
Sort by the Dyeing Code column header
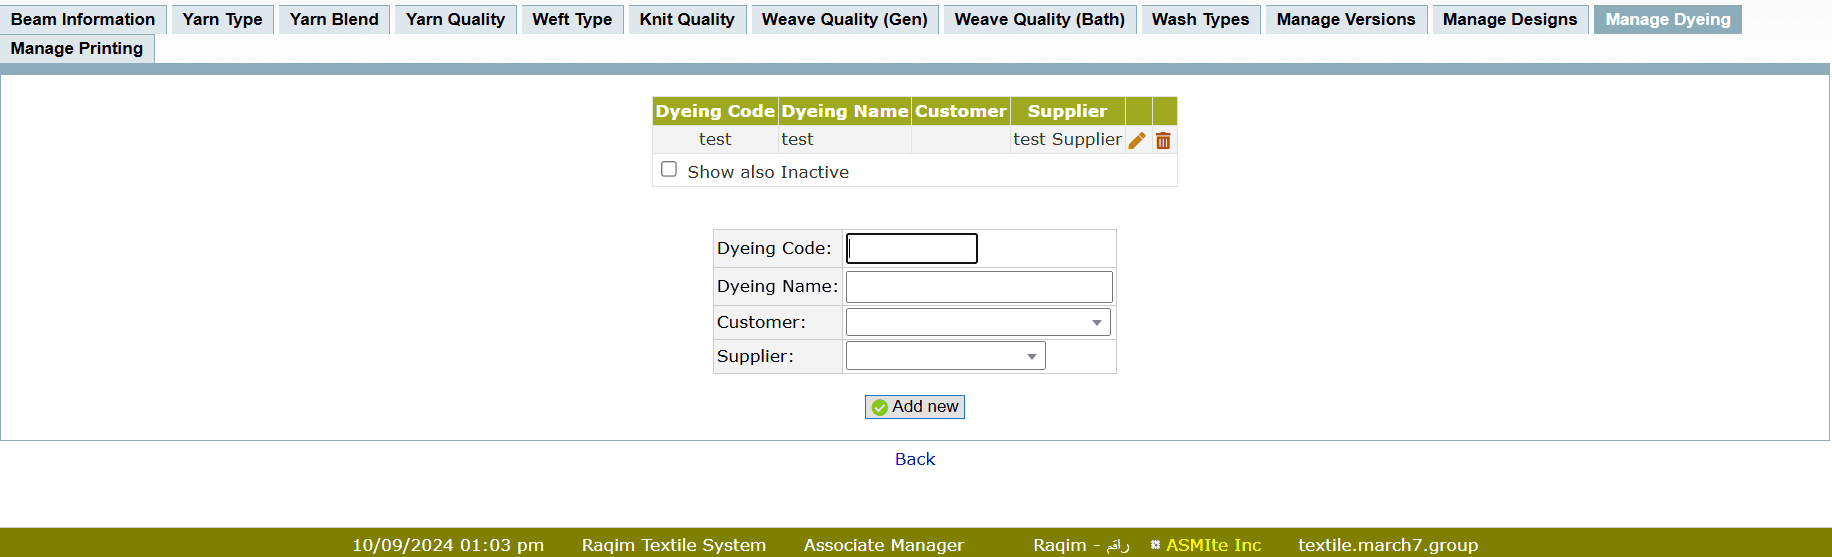point(715,111)
